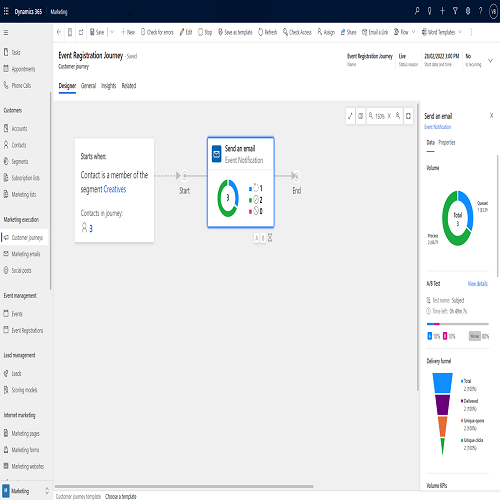Open Marketing pages in the sidebar
500x500 pixels.
[24, 433]
